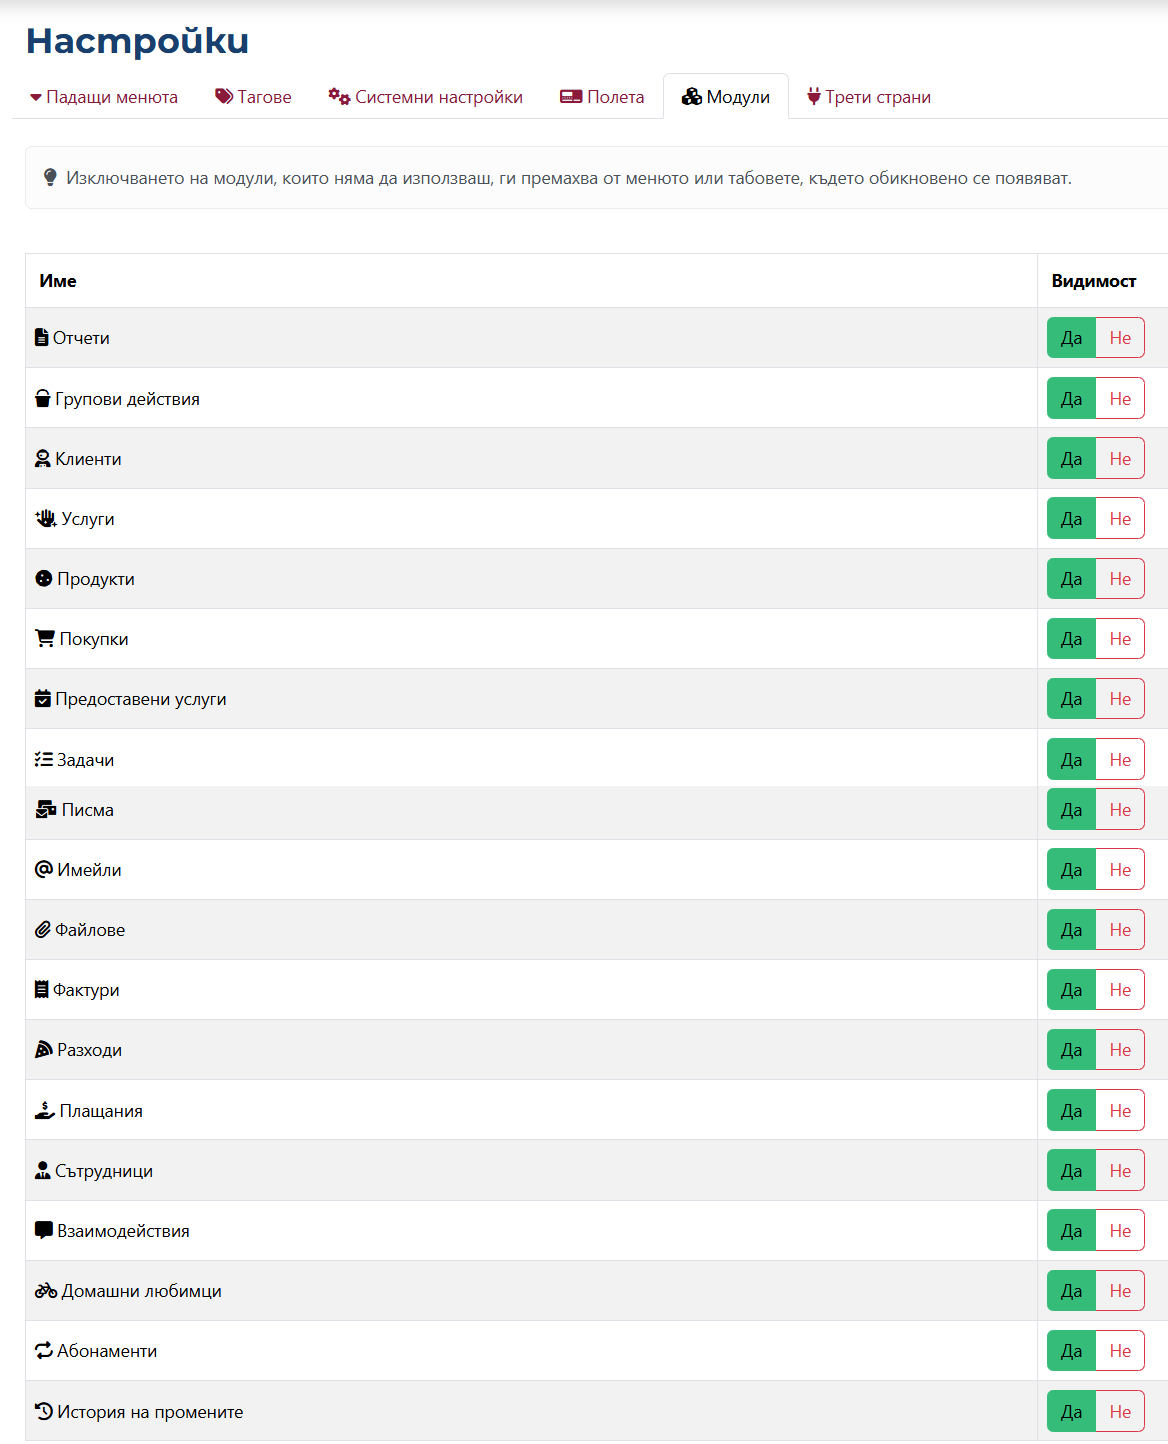Click the История на промените clock icon
Viewport: 1168px width, 1444px height.
coord(44,1411)
